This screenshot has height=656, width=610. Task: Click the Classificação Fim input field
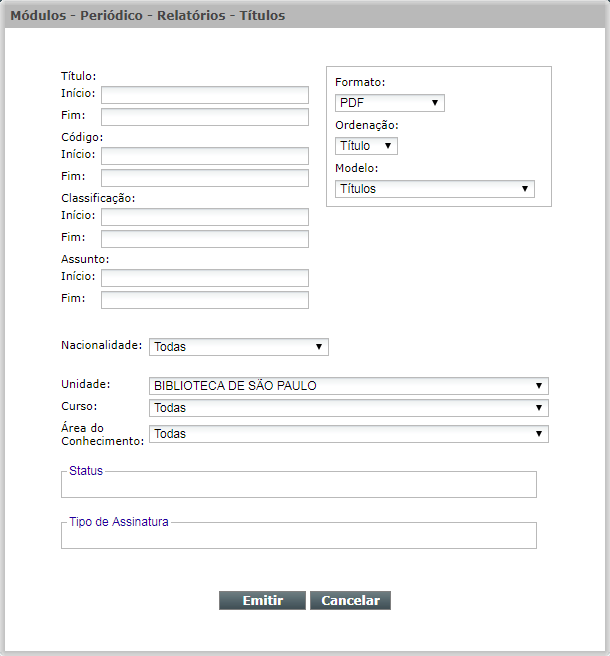coord(205,239)
